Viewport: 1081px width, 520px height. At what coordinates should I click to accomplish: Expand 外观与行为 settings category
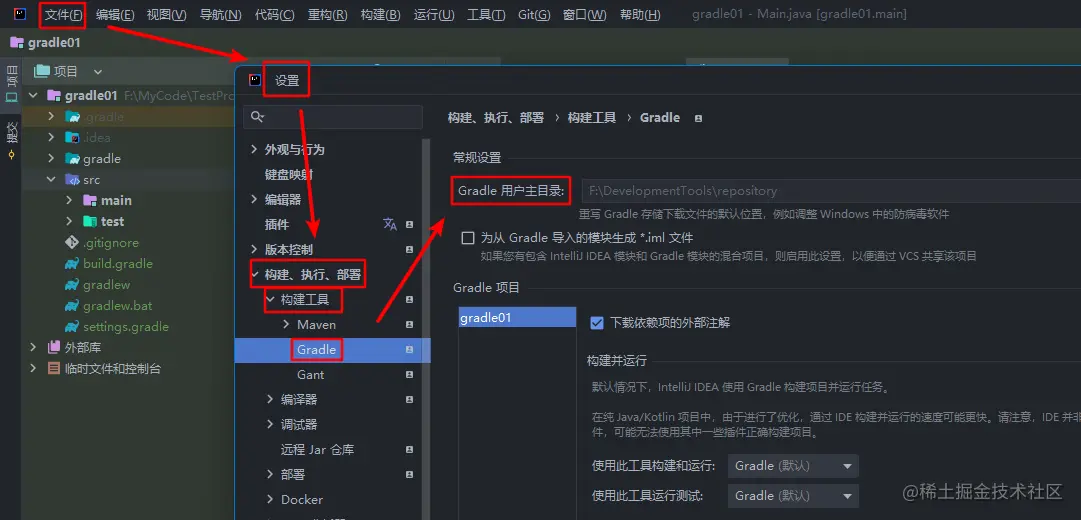254,150
